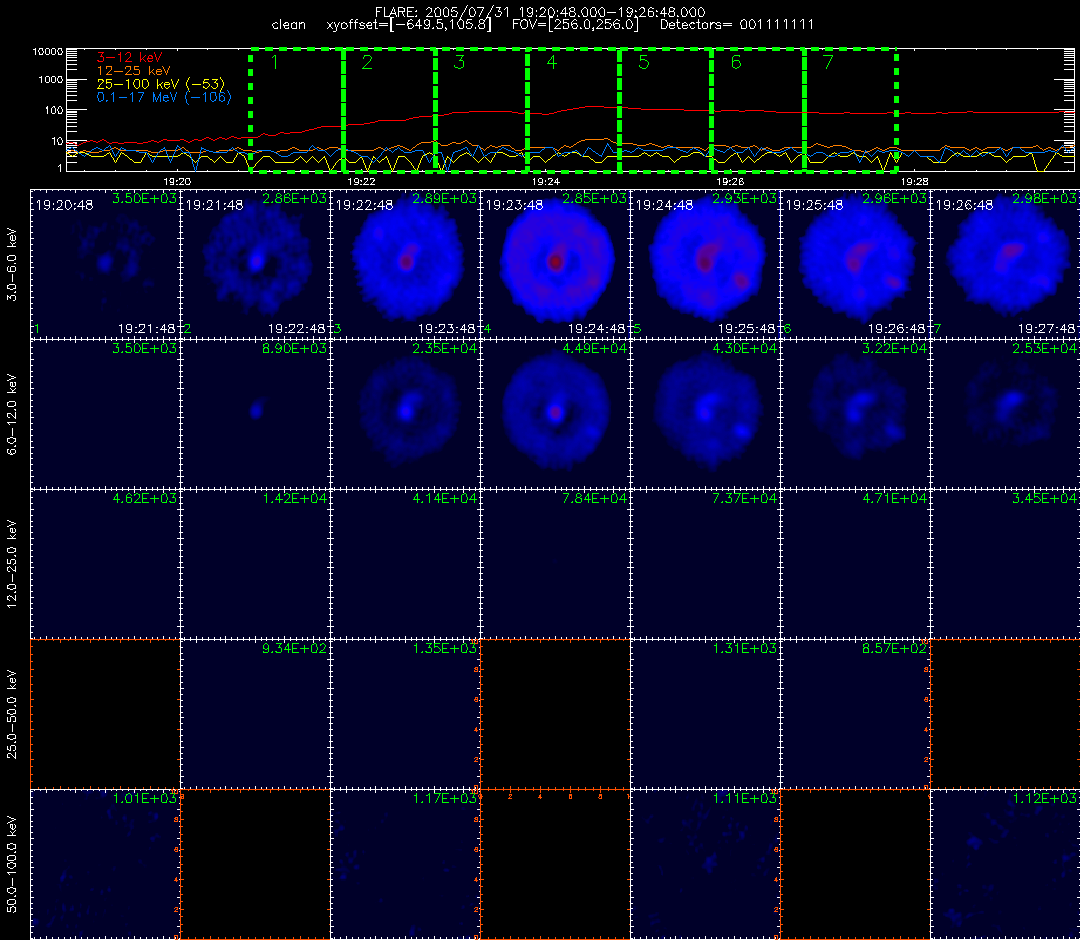The image size is (1080, 940).
Task: Click the '10000' count-rate axis label
Action: (x=48, y=52)
